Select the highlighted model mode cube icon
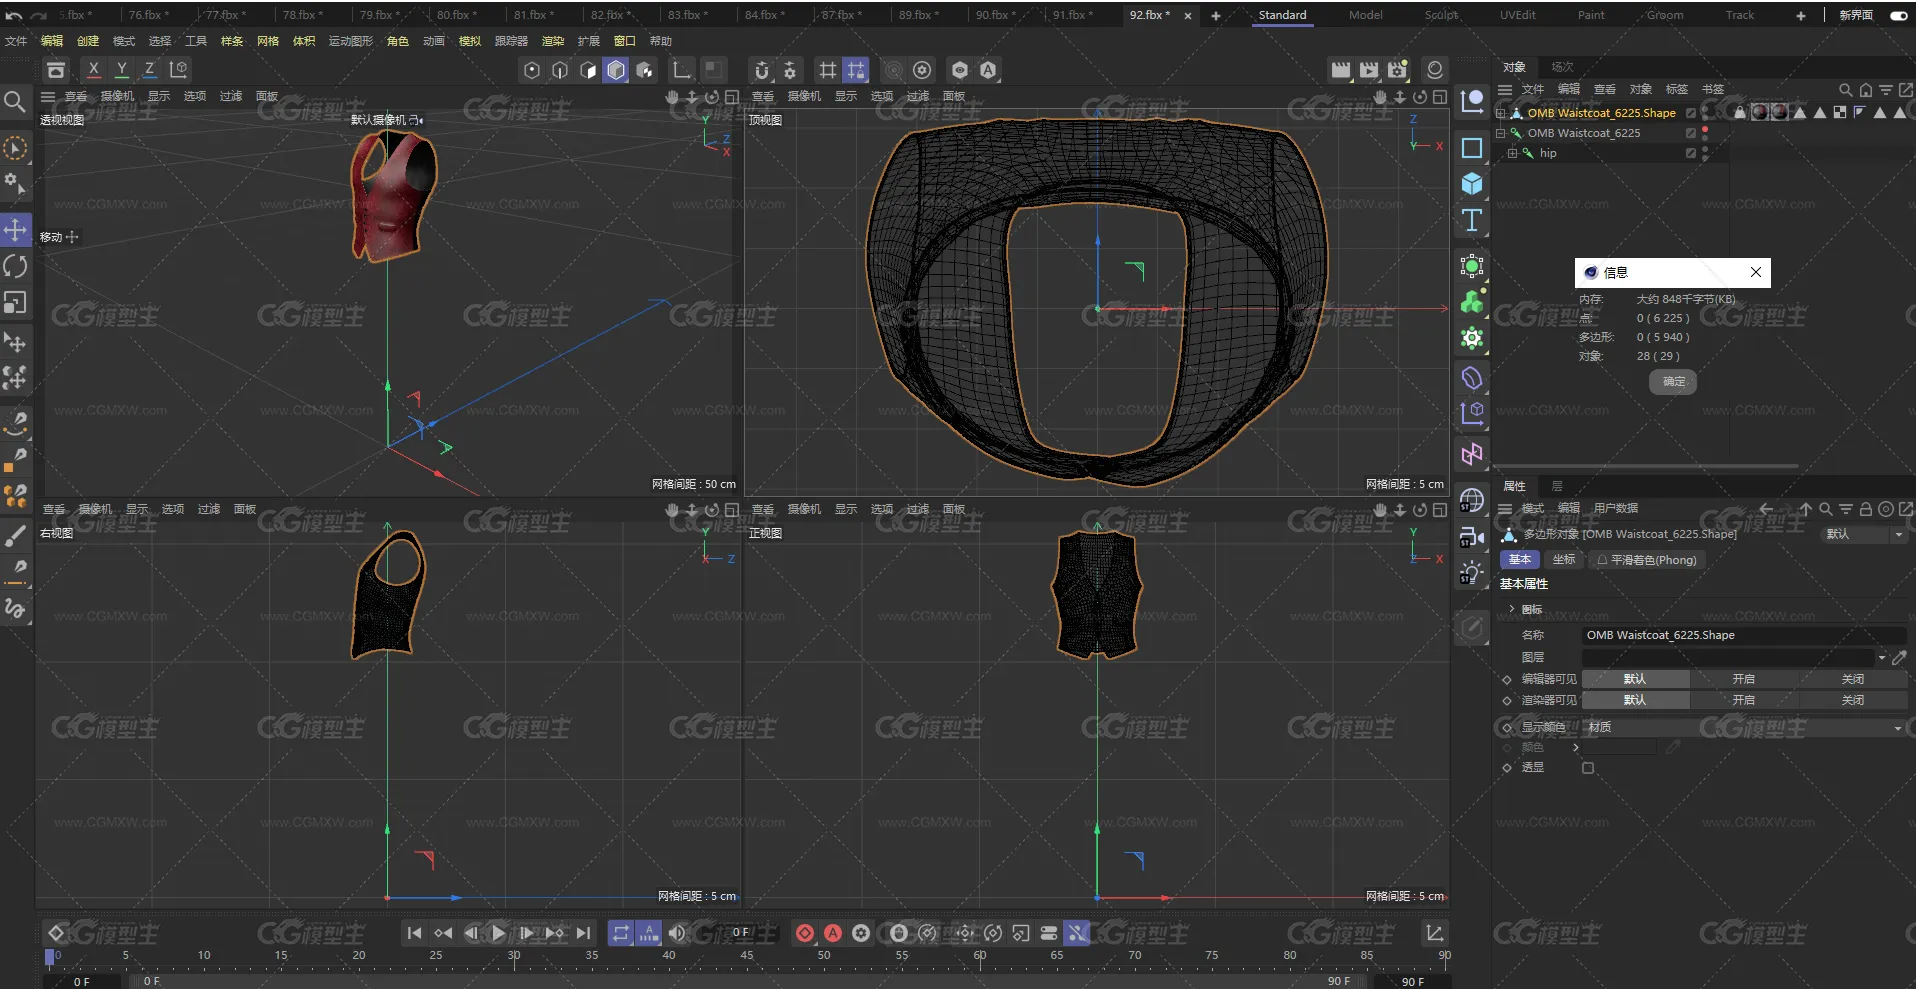This screenshot has height=989, width=1916. pyautogui.click(x=616, y=70)
